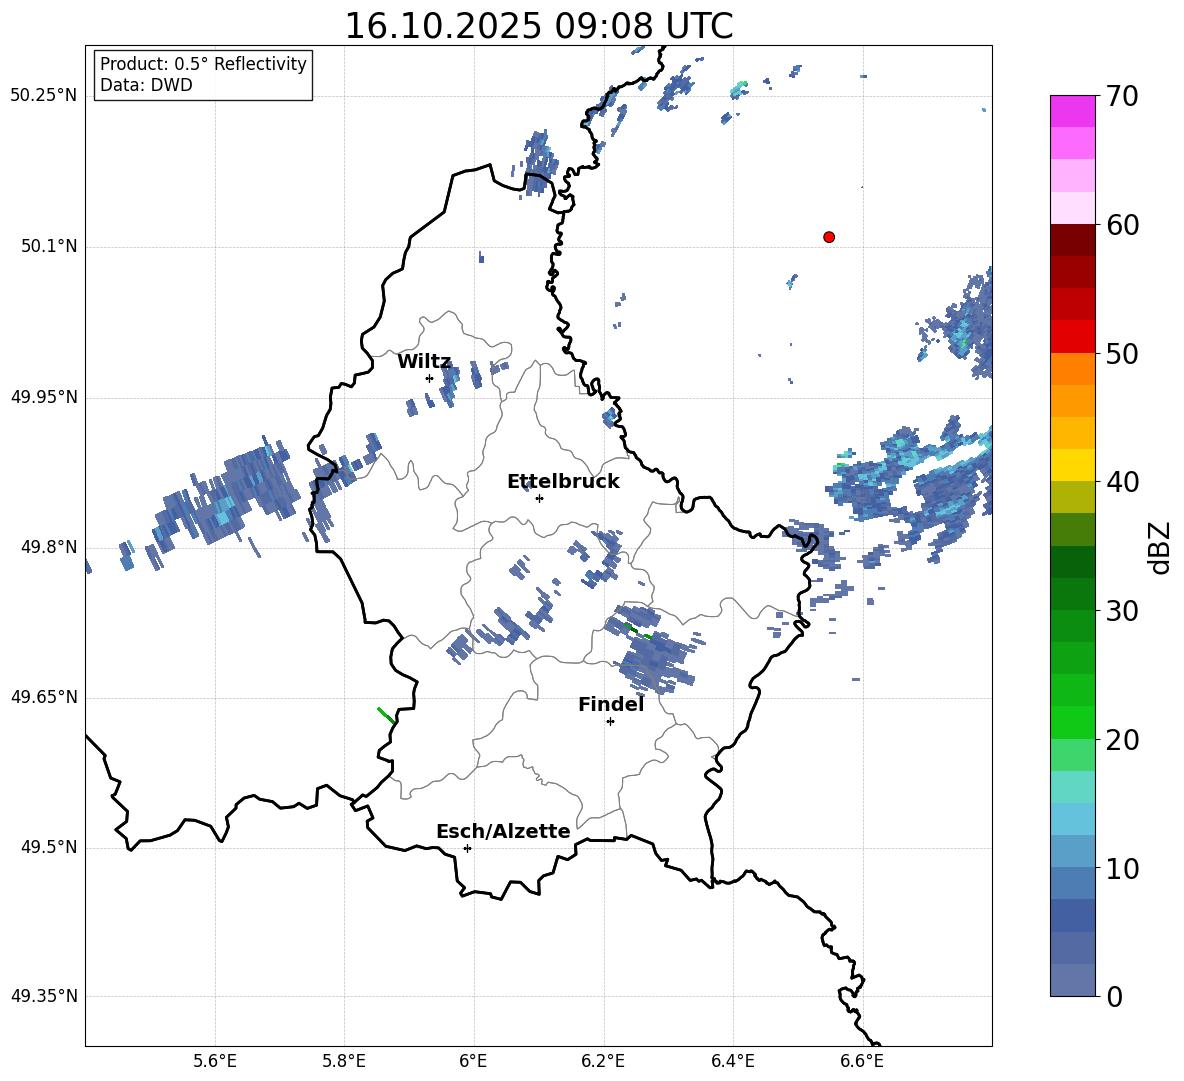The width and height of the screenshot is (1184, 1081).
Task: Click the 49.95°N latitude label
Action: tap(44, 397)
